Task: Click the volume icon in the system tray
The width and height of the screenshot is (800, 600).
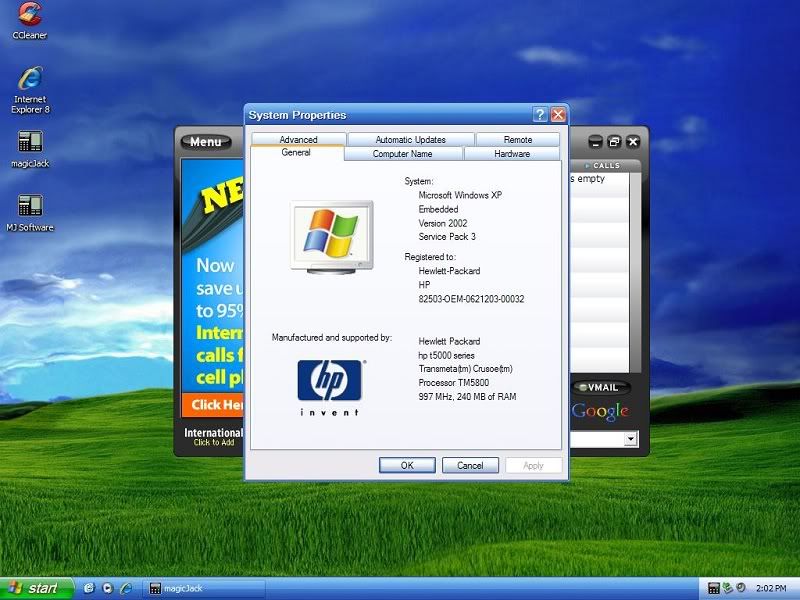Action: pos(741,588)
